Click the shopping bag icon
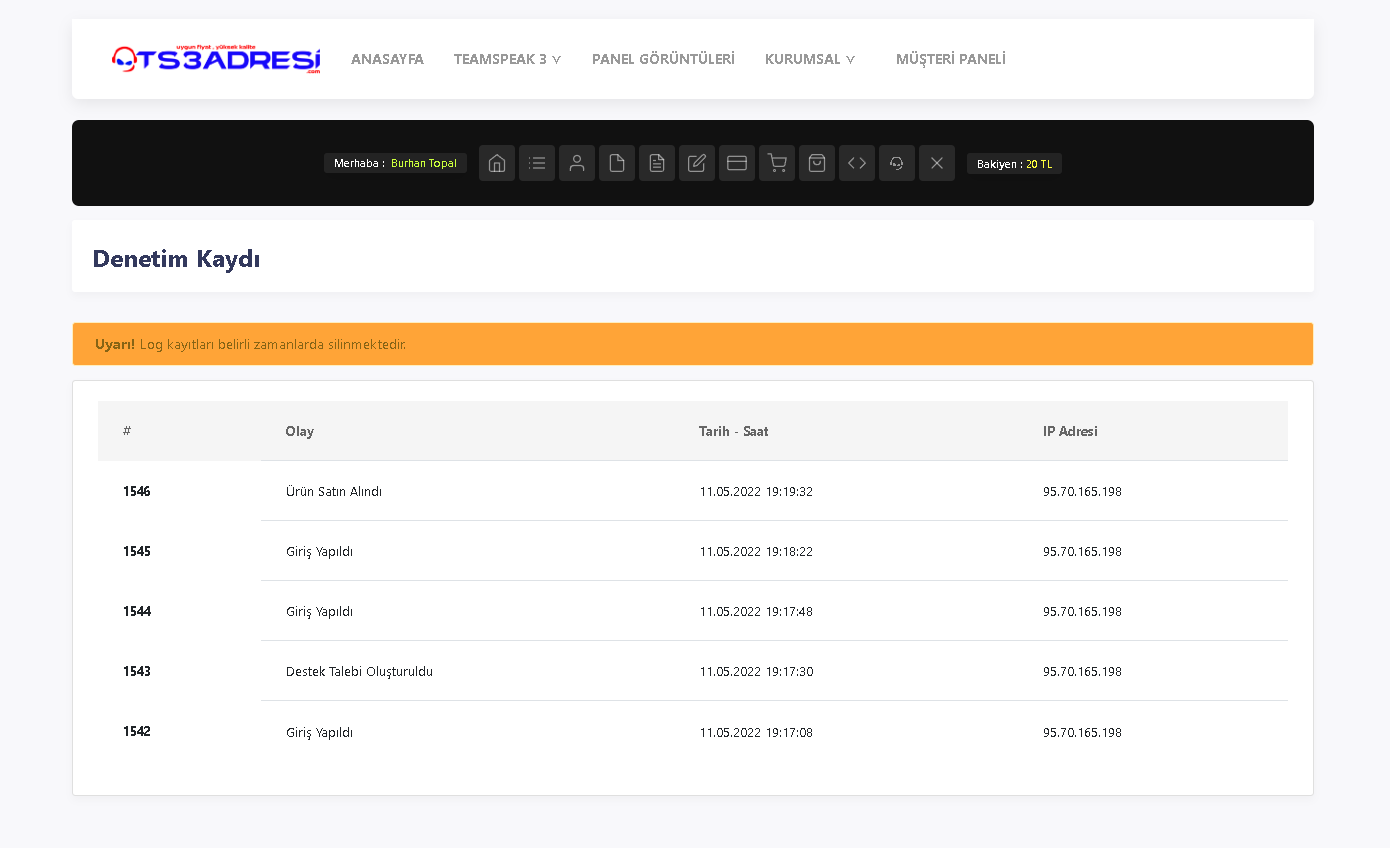1390x848 pixels. [x=817, y=163]
